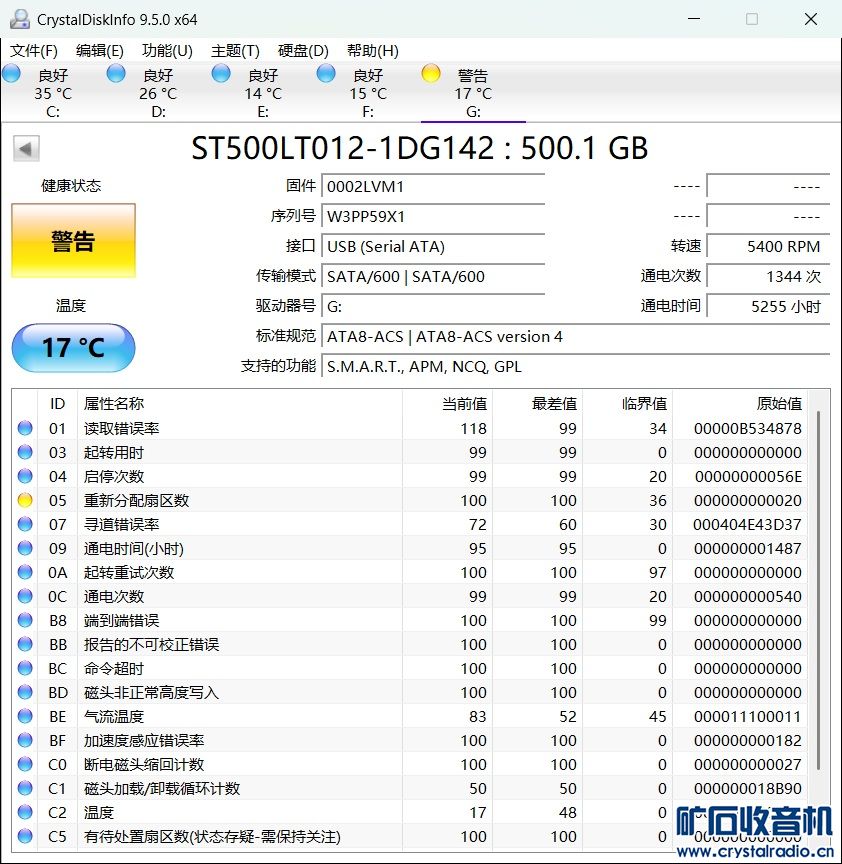Click status orb for attribute BE 气流温度
Viewport: 842px width, 864px height.
point(25,716)
